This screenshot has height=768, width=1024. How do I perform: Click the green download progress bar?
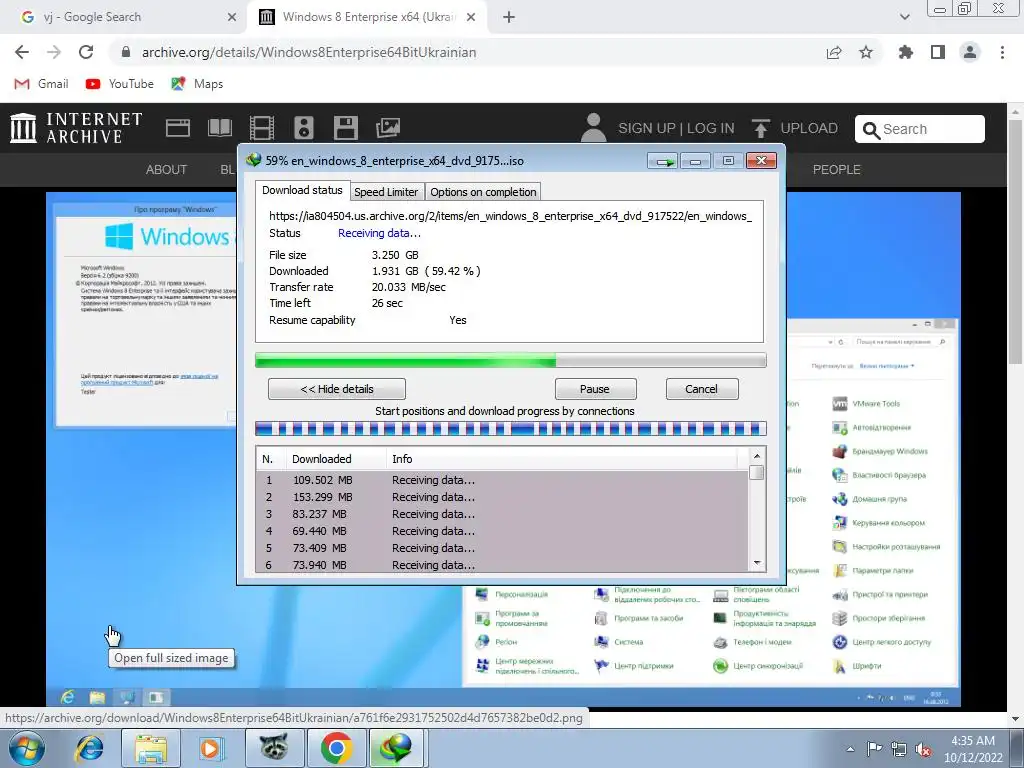pyautogui.click(x=510, y=360)
